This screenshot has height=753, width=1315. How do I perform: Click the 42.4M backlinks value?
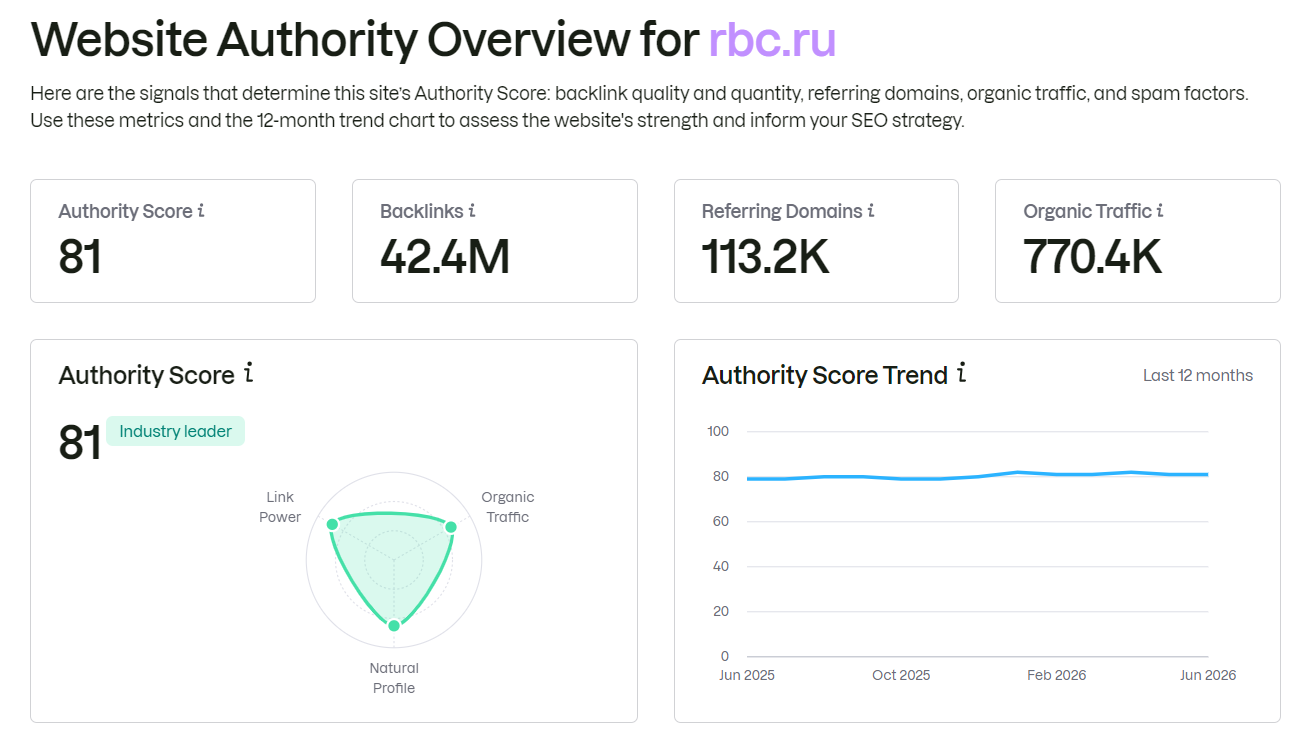445,257
